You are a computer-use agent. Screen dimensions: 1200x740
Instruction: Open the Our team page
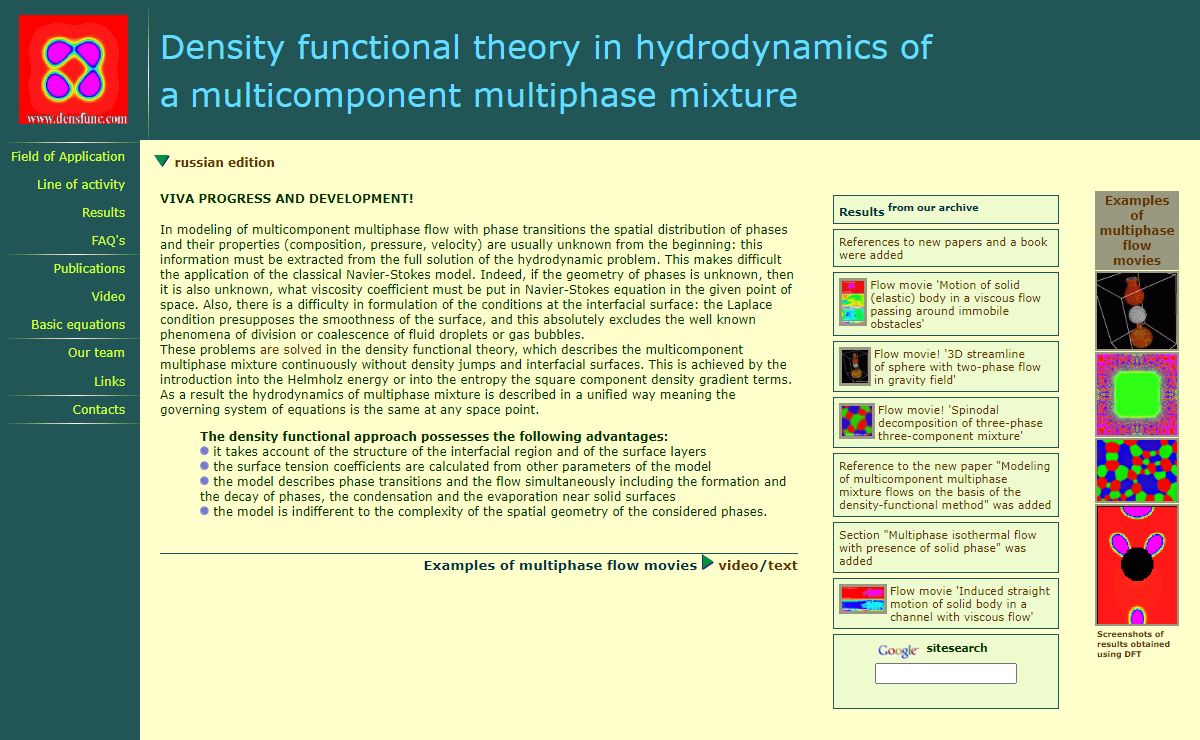click(96, 353)
